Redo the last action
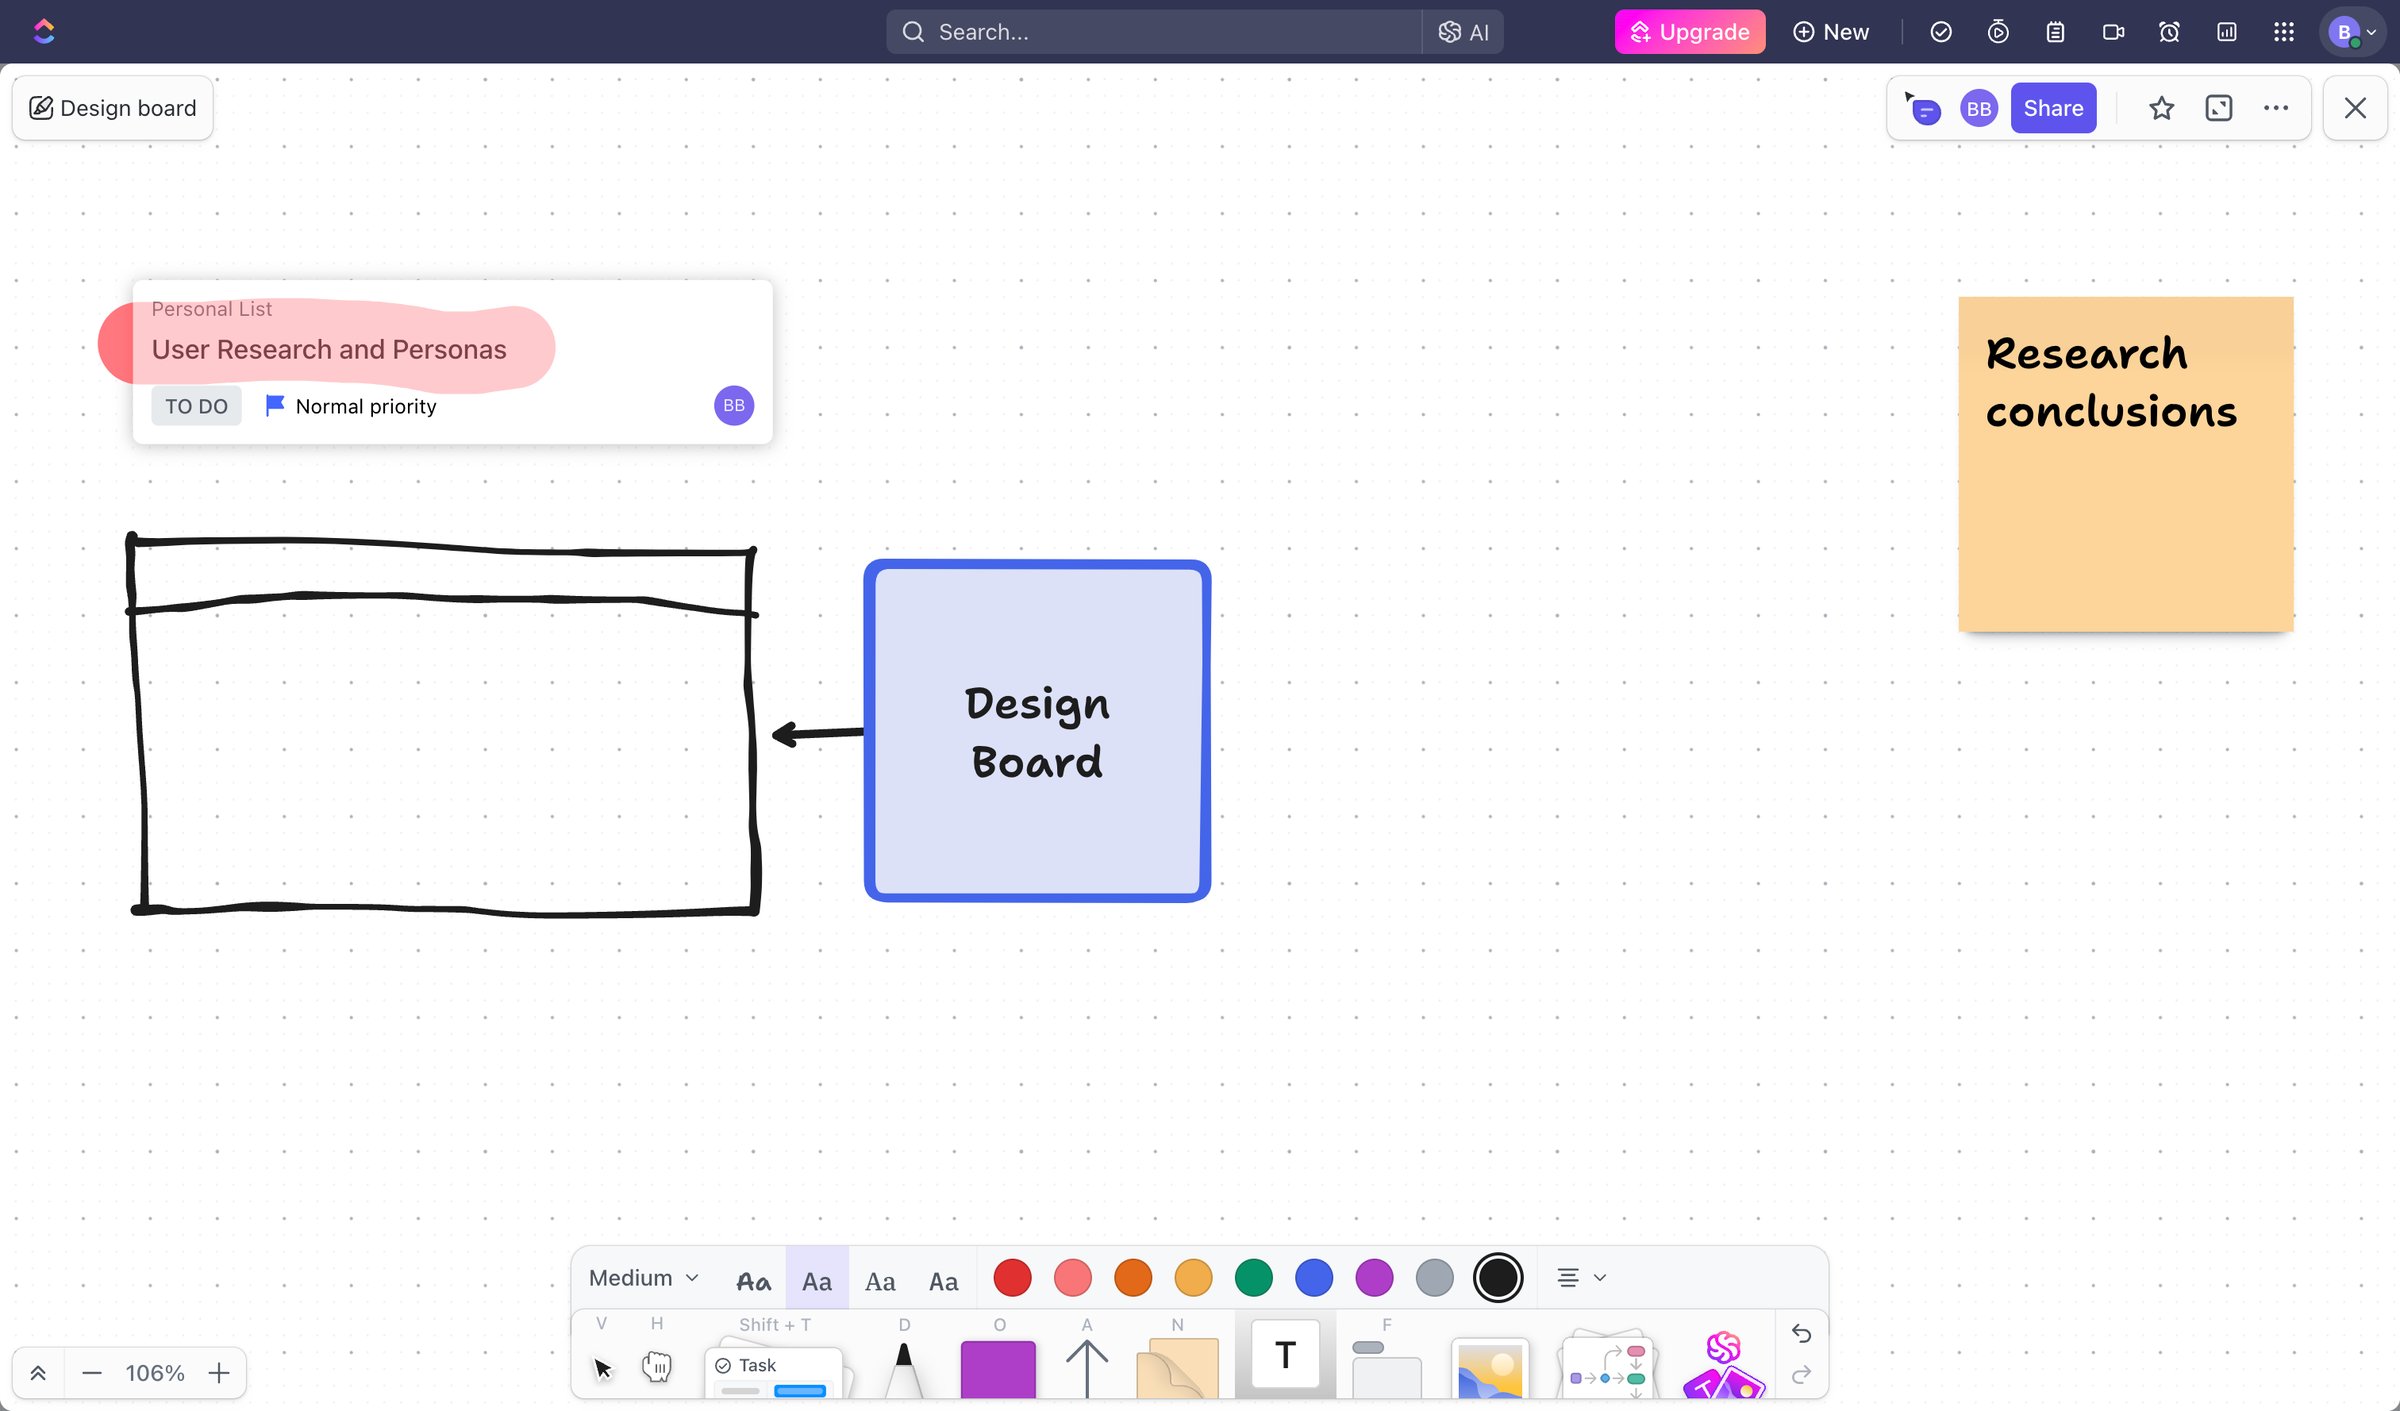The width and height of the screenshot is (2400, 1411). point(1801,1375)
